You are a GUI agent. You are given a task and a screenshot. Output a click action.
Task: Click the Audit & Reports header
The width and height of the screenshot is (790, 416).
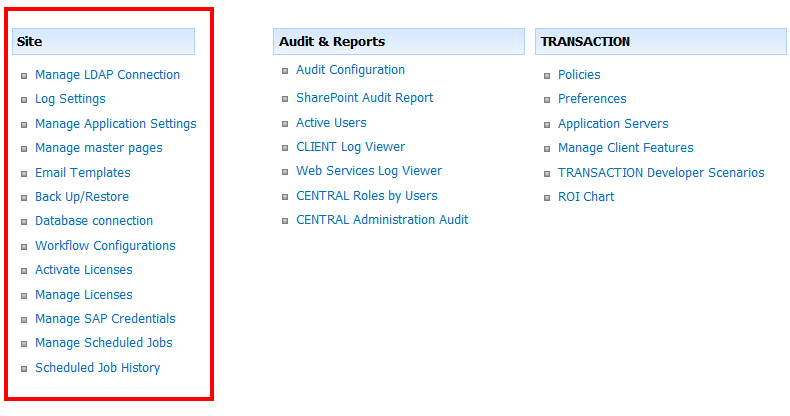tap(399, 41)
